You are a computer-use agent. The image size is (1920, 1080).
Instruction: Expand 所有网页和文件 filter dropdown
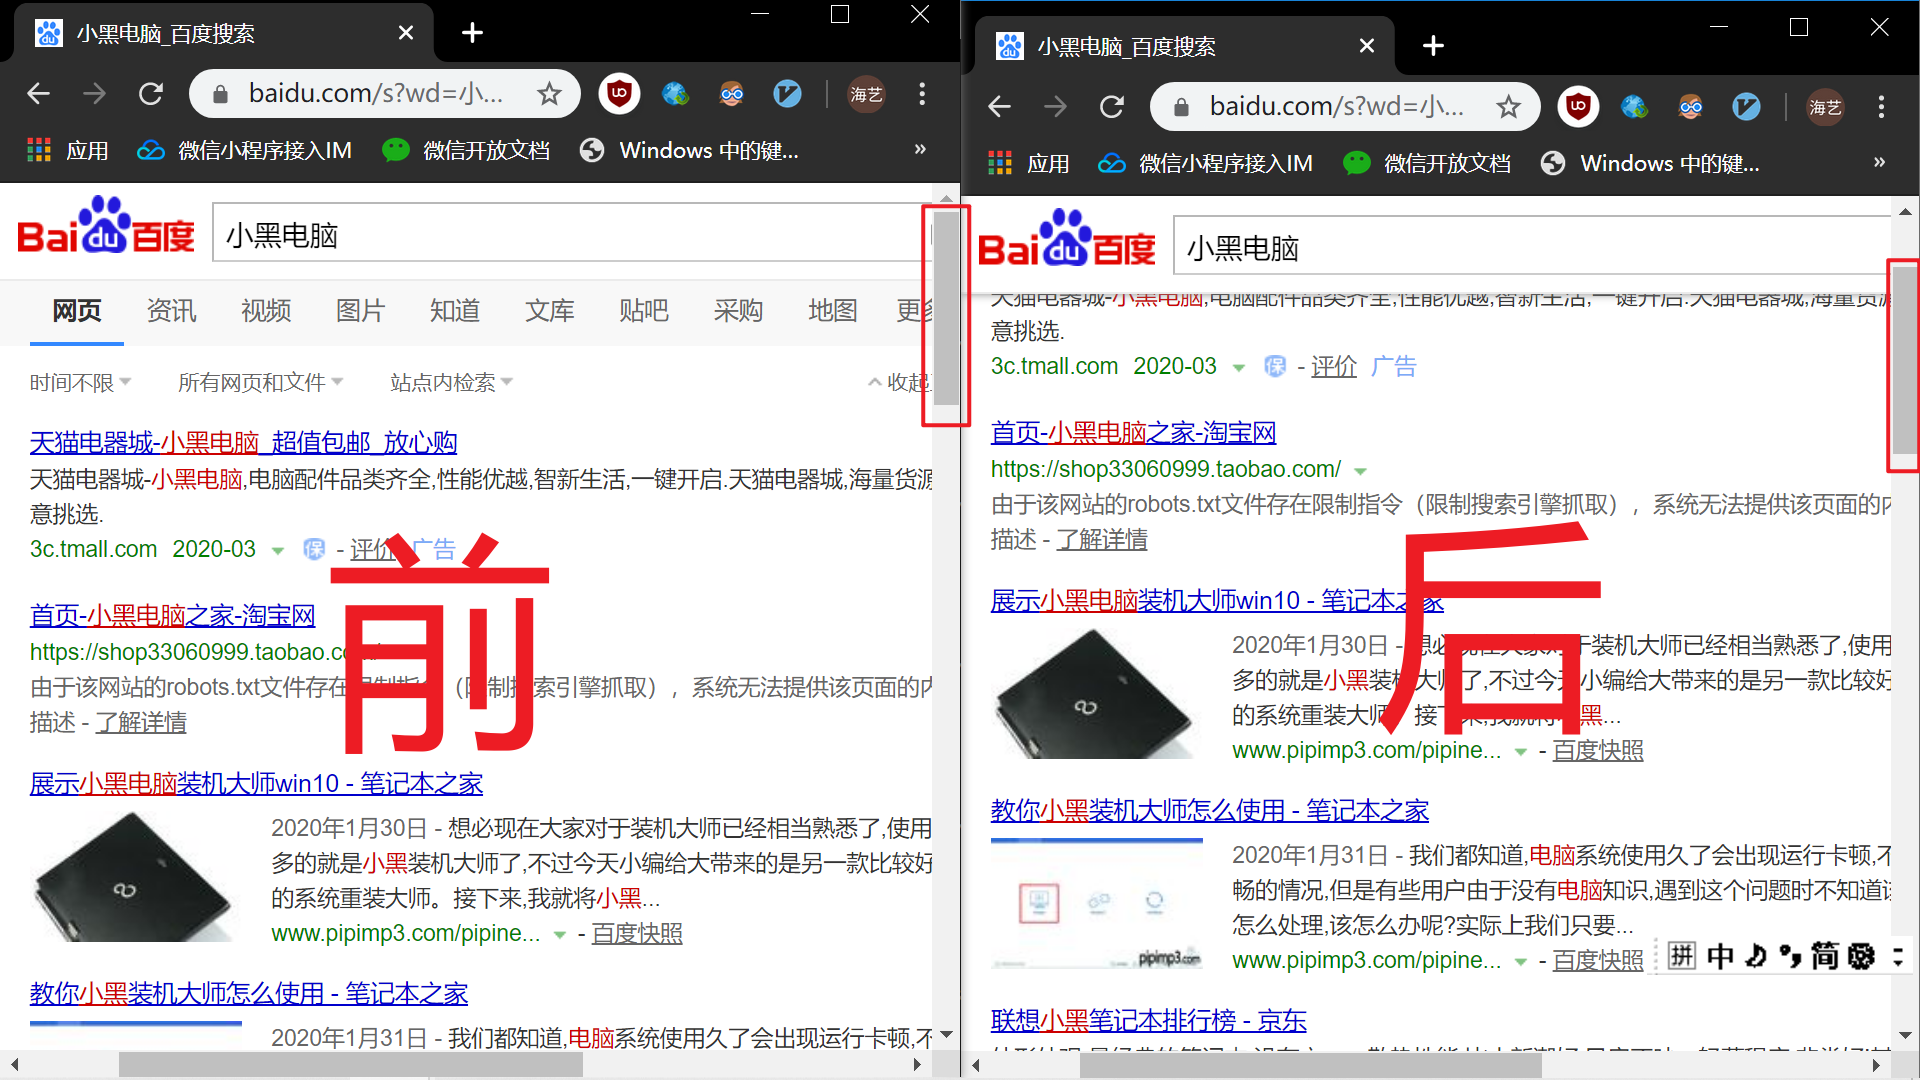click(260, 382)
